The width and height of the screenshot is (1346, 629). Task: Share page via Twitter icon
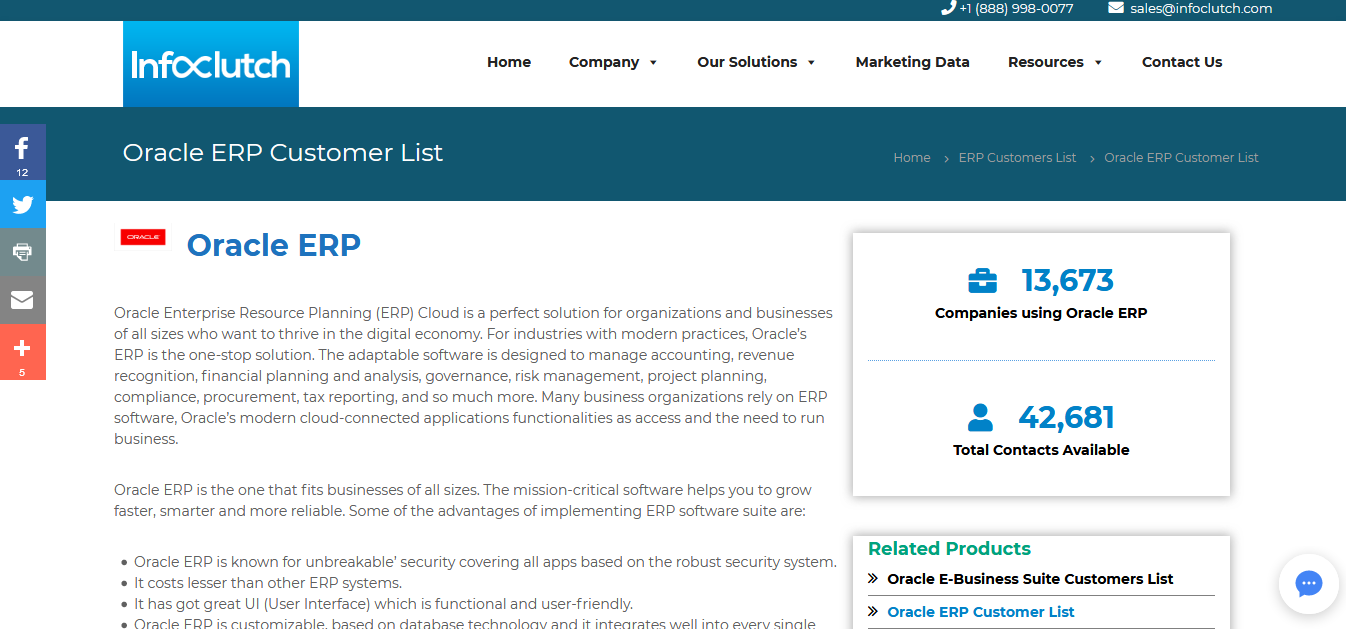coord(22,205)
